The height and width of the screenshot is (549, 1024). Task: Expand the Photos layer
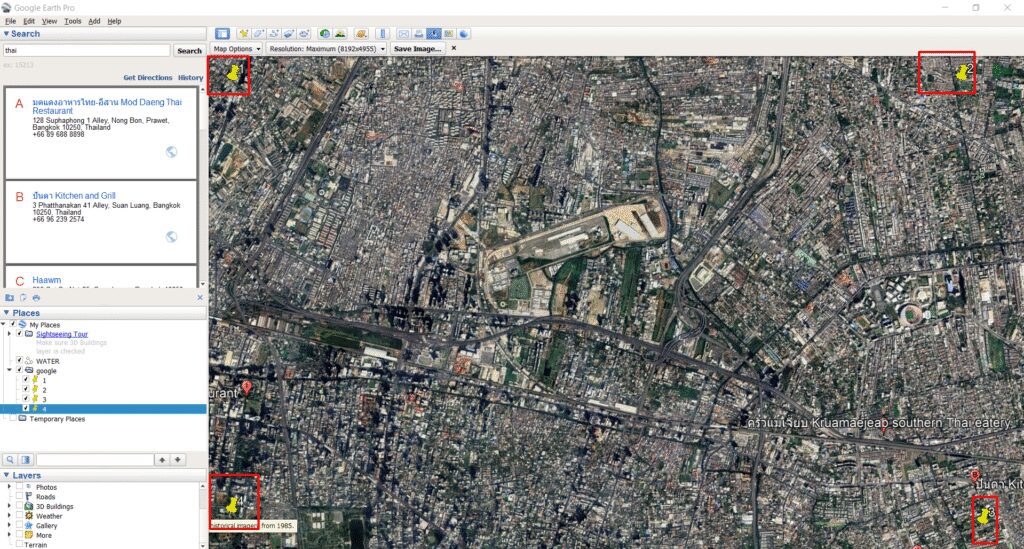[9, 487]
